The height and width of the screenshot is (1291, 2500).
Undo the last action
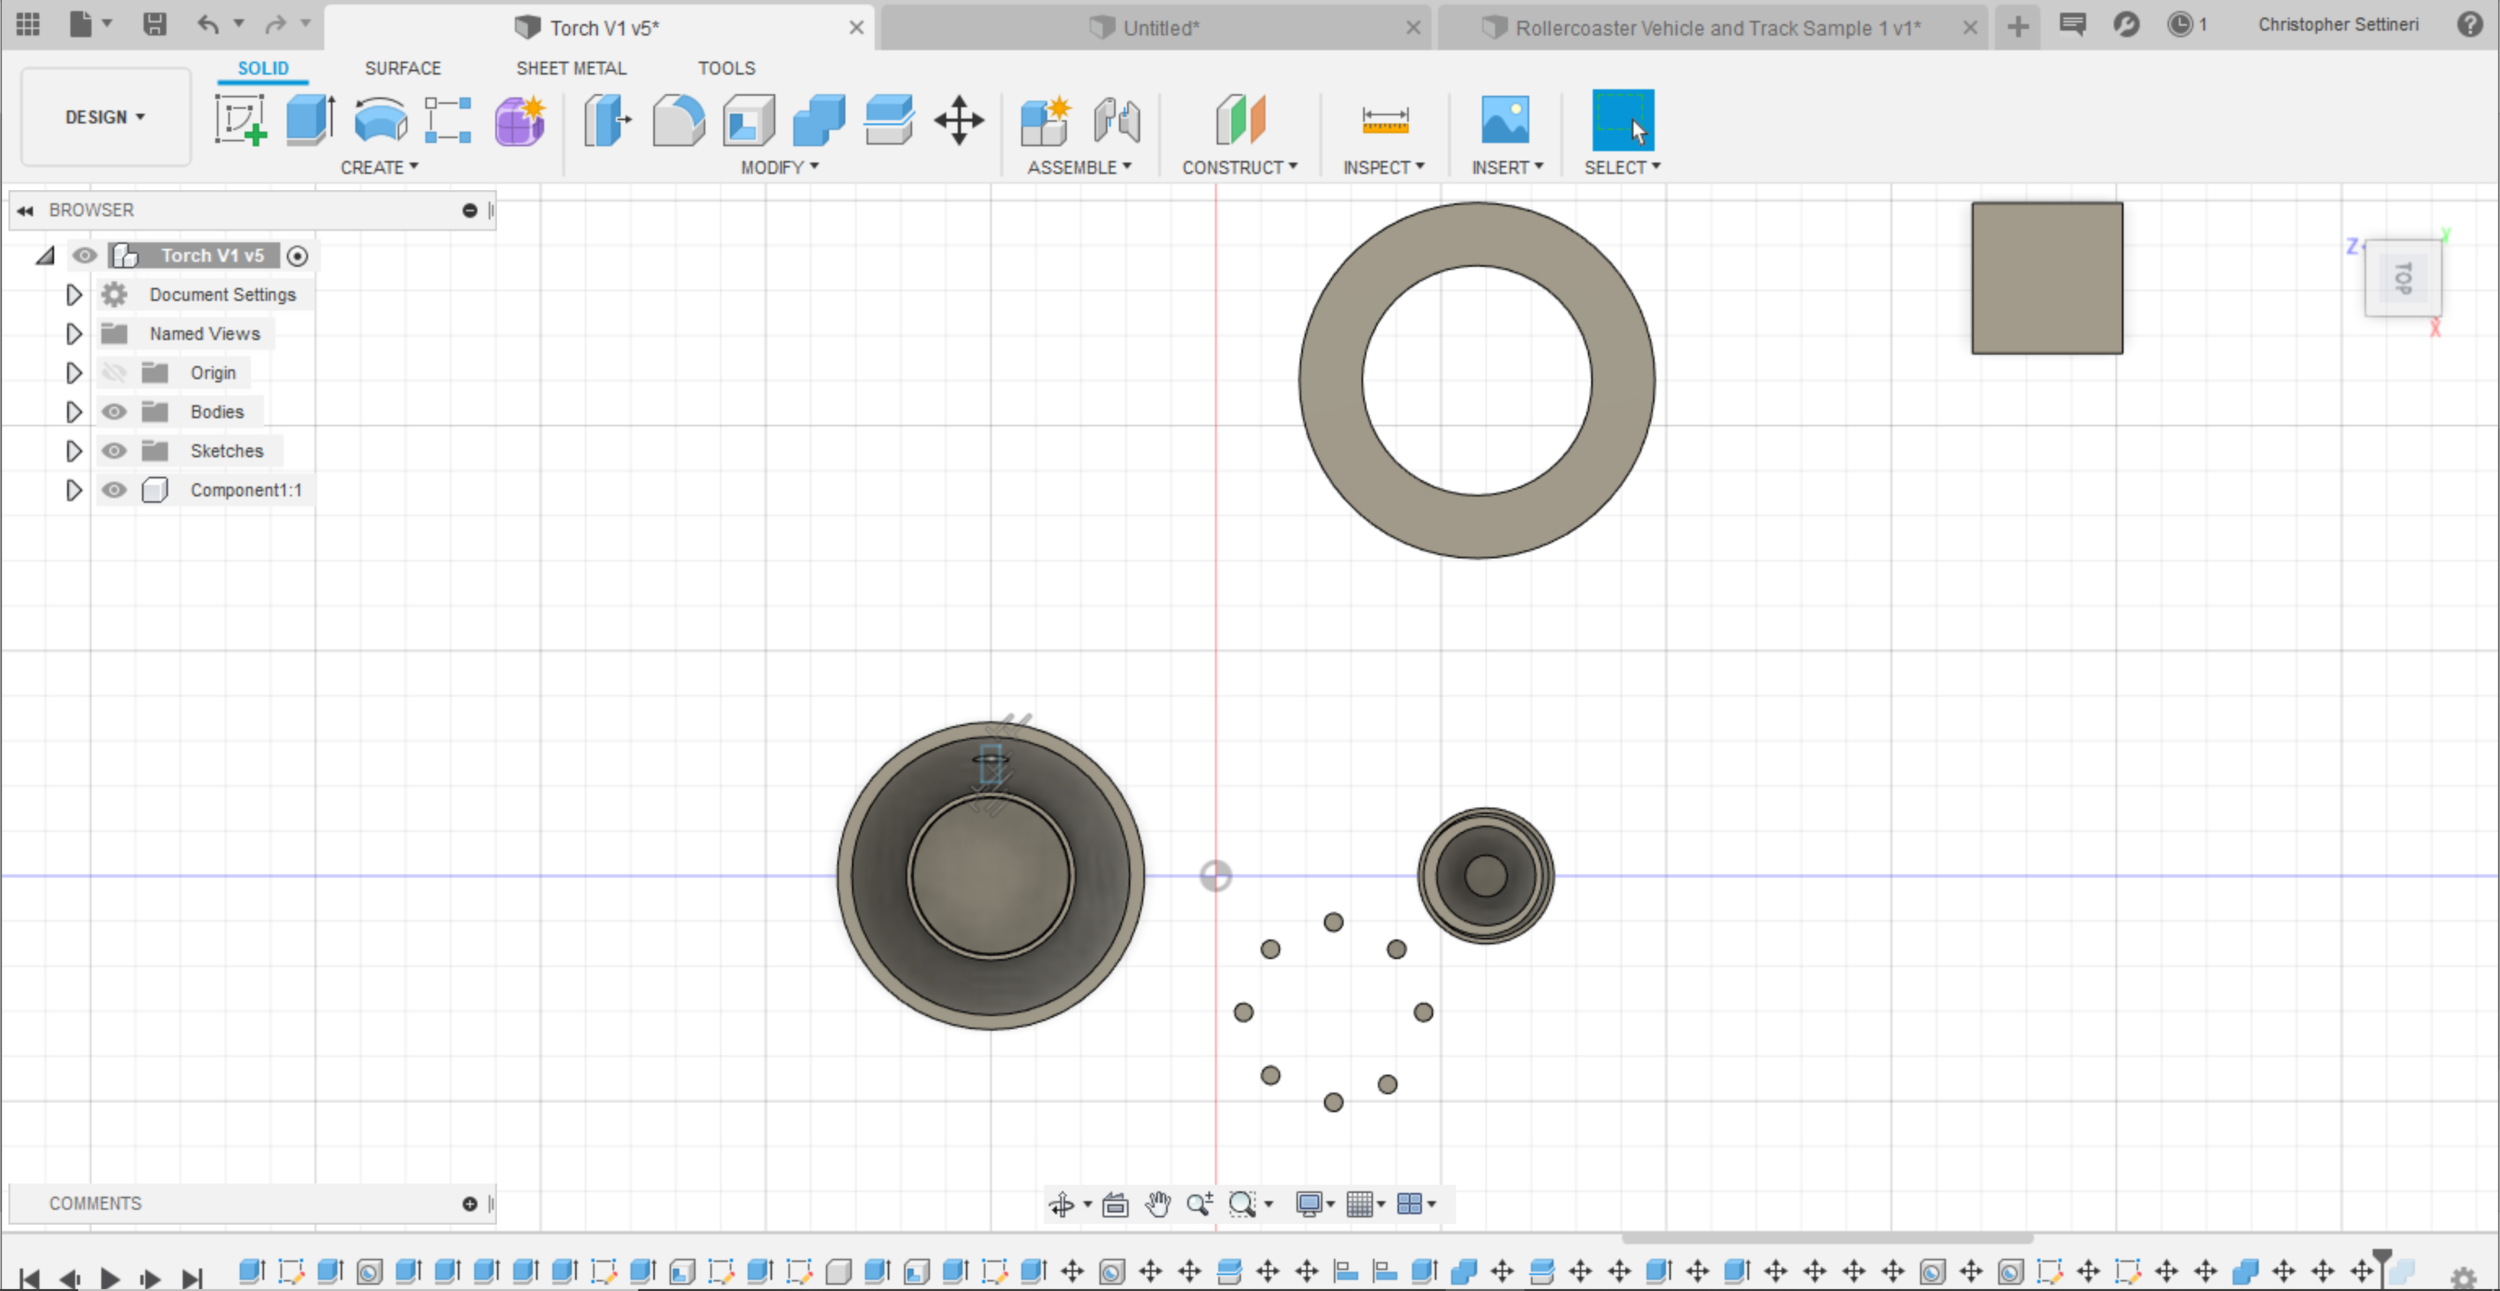208,24
